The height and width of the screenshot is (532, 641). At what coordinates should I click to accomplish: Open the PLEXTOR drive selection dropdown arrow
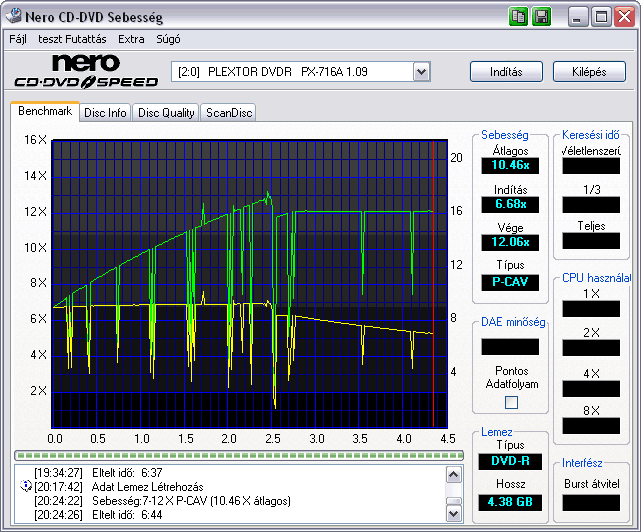(x=421, y=72)
